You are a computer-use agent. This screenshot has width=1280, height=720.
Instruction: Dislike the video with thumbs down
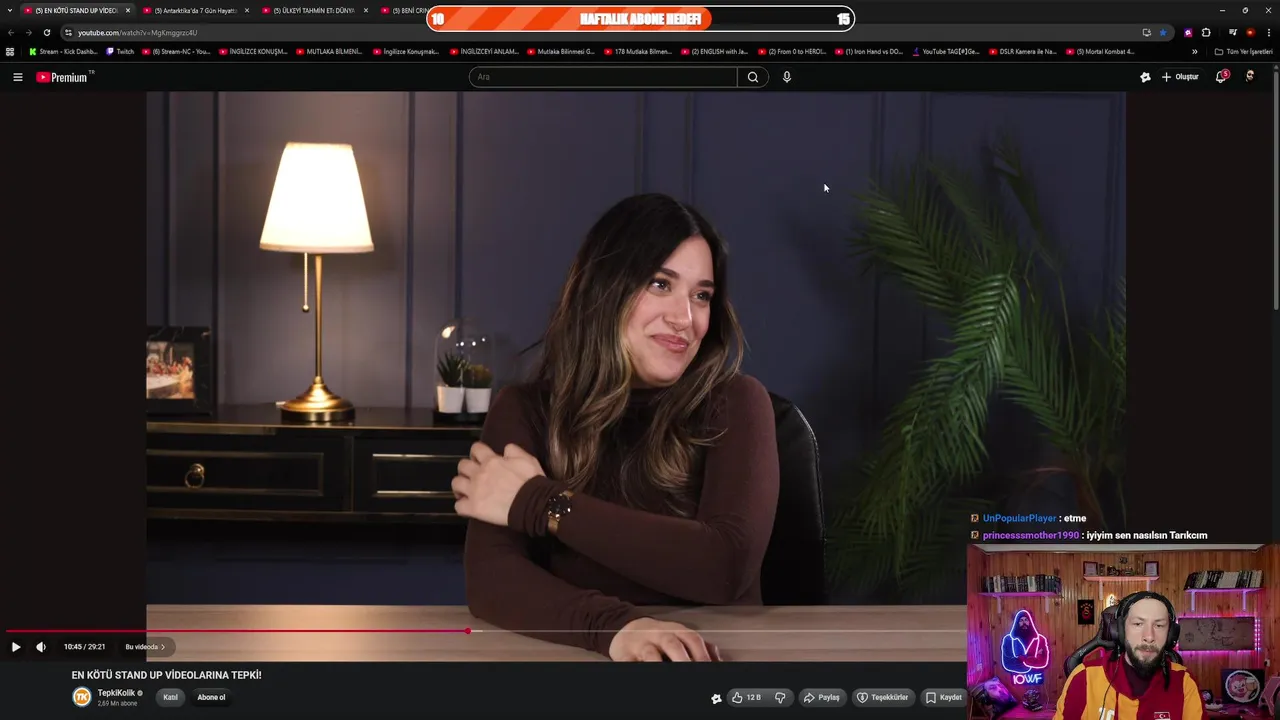click(781, 697)
